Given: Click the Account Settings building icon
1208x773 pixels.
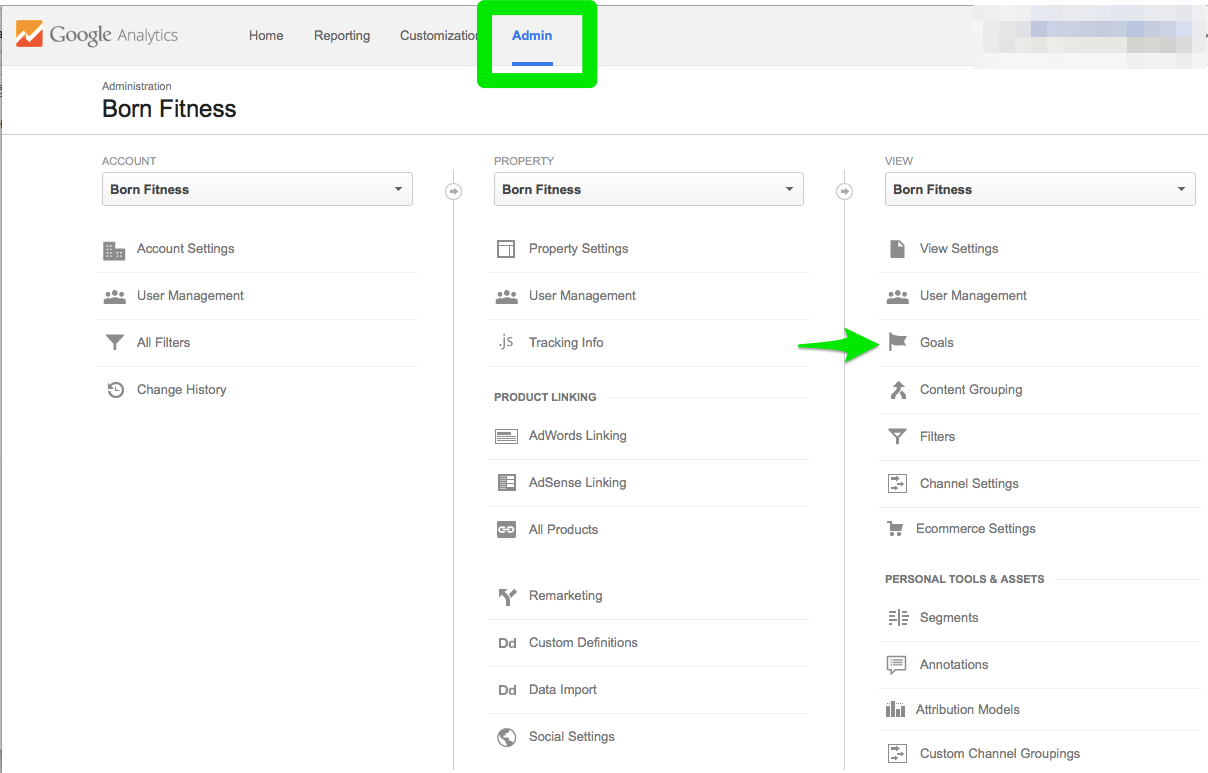Looking at the screenshot, I should point(115,249).
